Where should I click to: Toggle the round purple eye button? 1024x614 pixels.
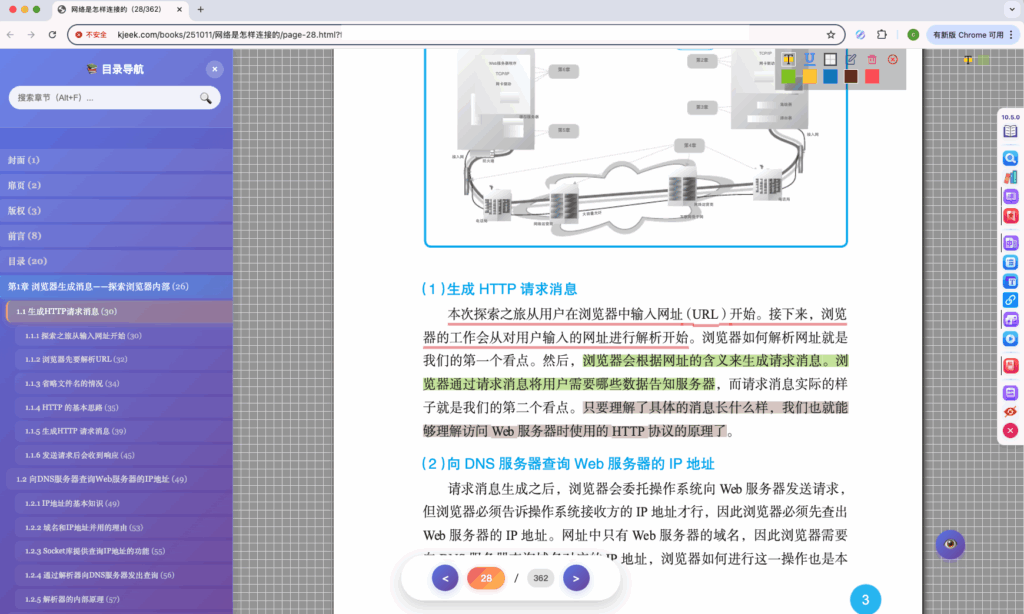coord(950,544)
